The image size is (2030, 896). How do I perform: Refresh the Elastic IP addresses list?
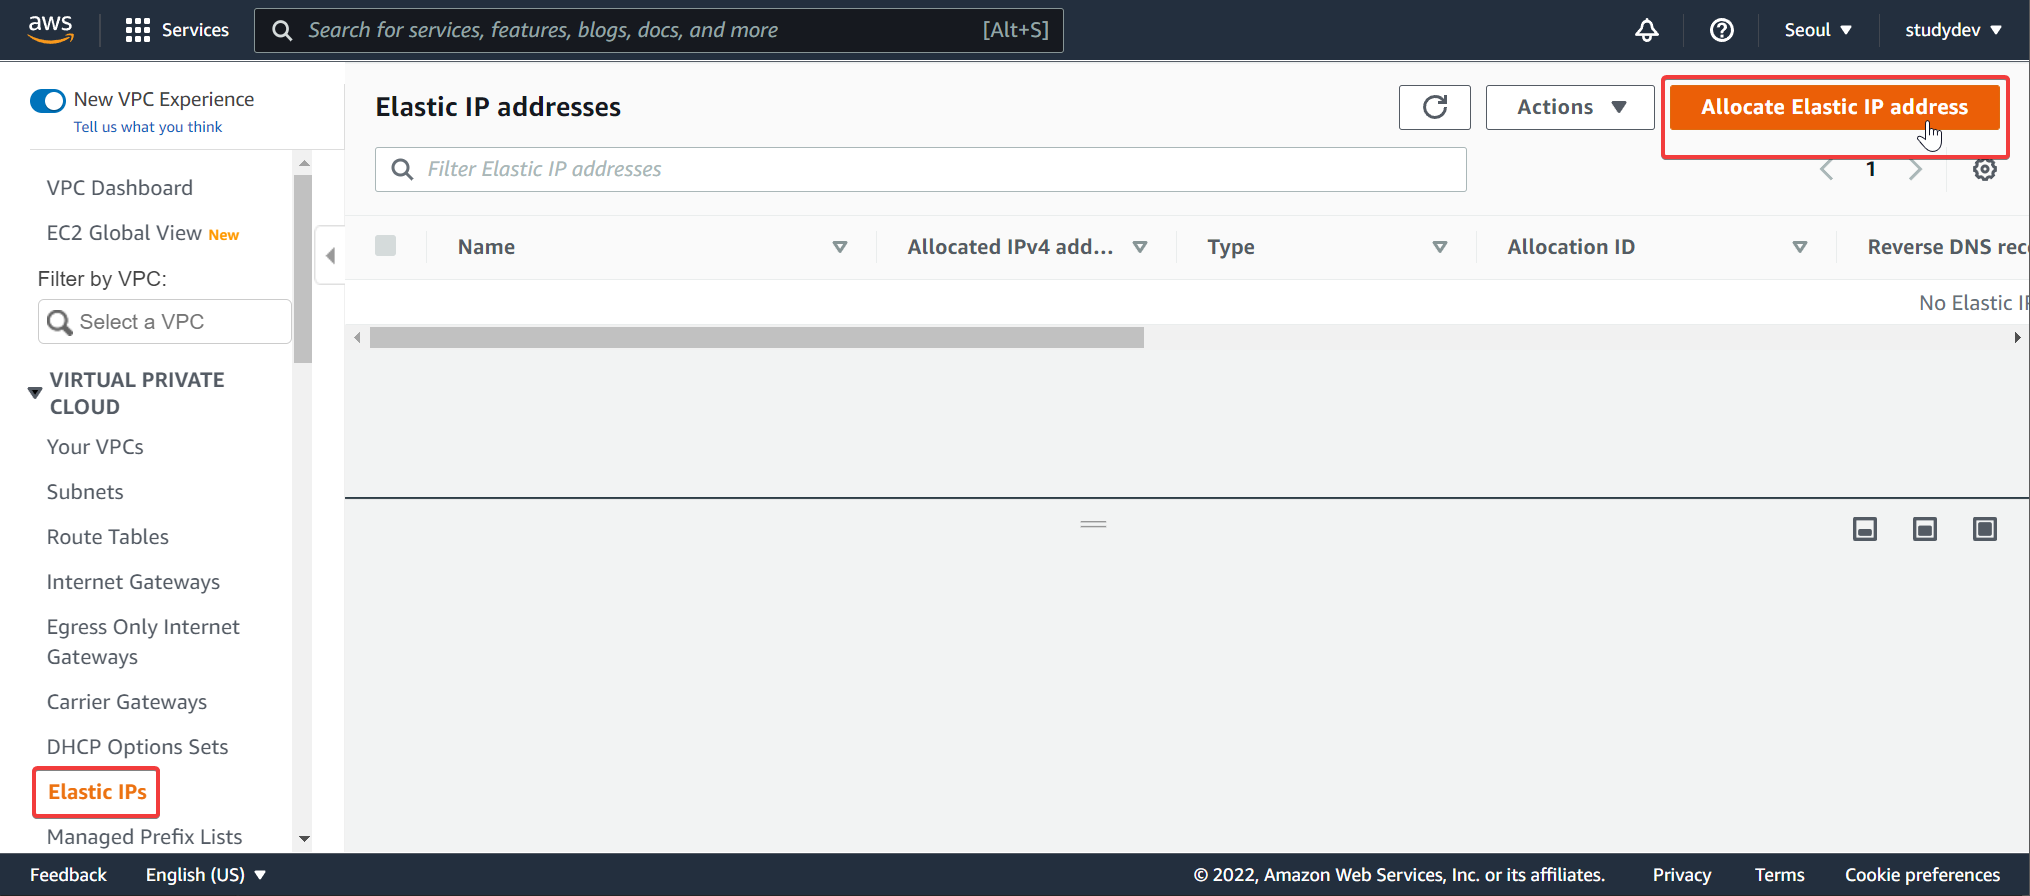click(x=1434, y=107)
